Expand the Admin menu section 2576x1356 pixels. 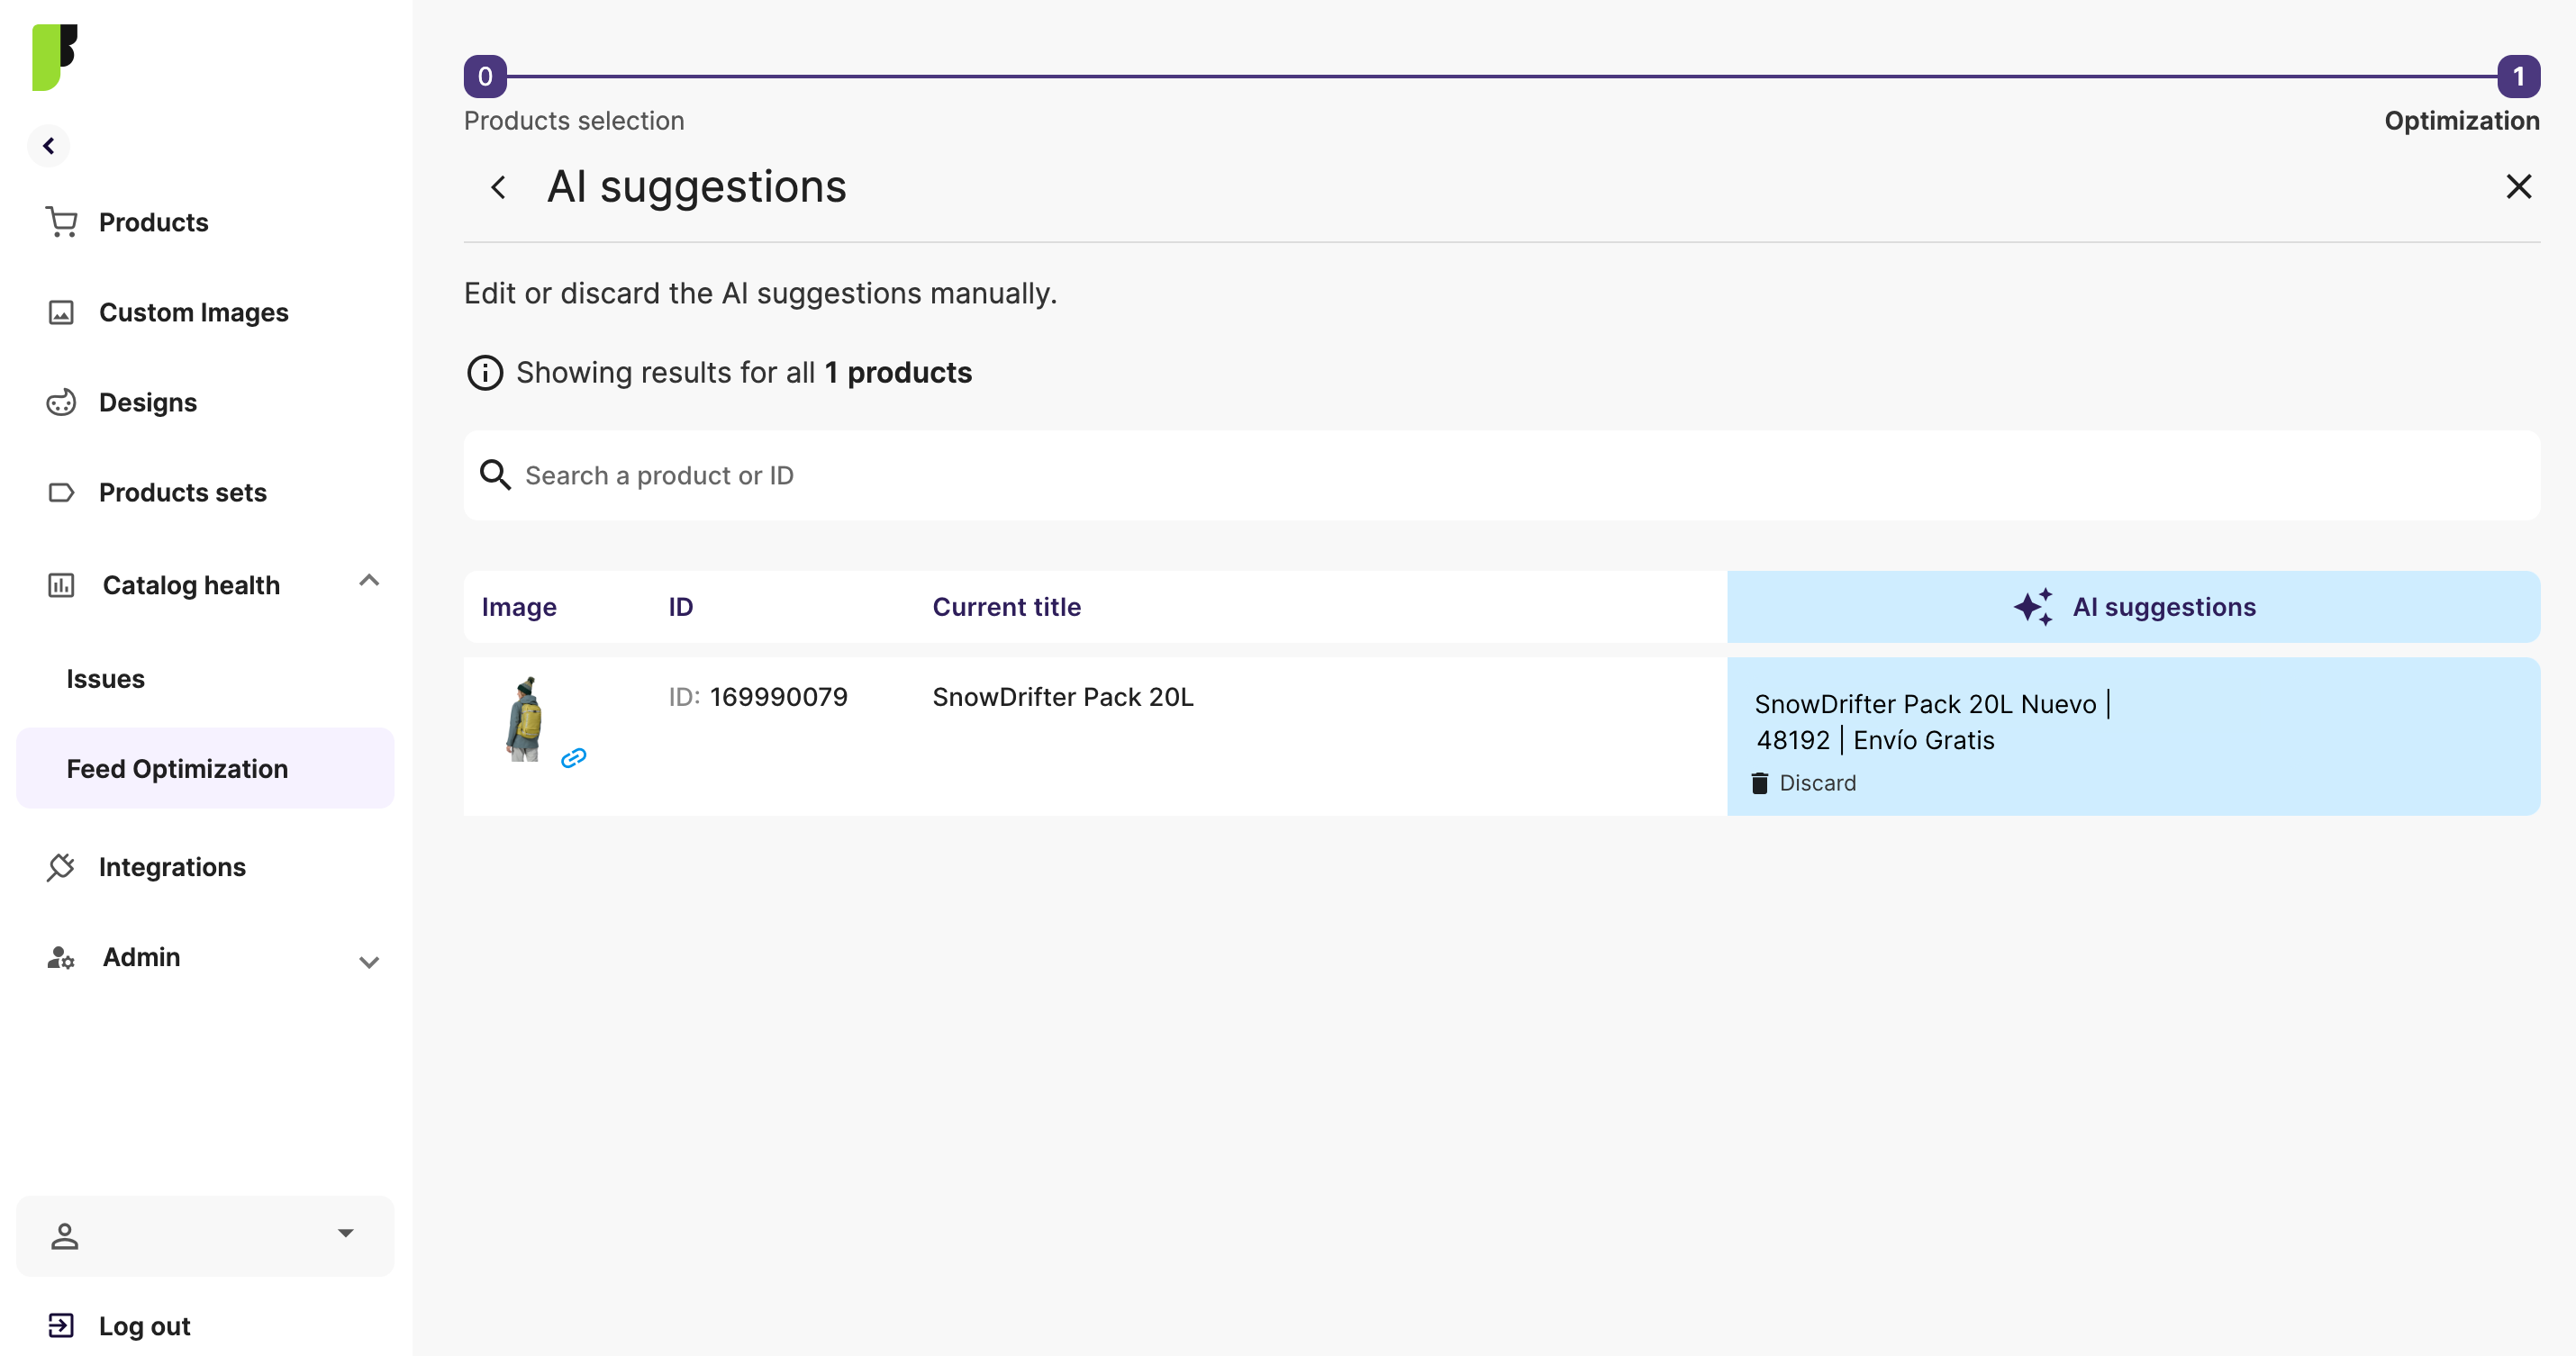pyautogui.click(x=369, y=962)
